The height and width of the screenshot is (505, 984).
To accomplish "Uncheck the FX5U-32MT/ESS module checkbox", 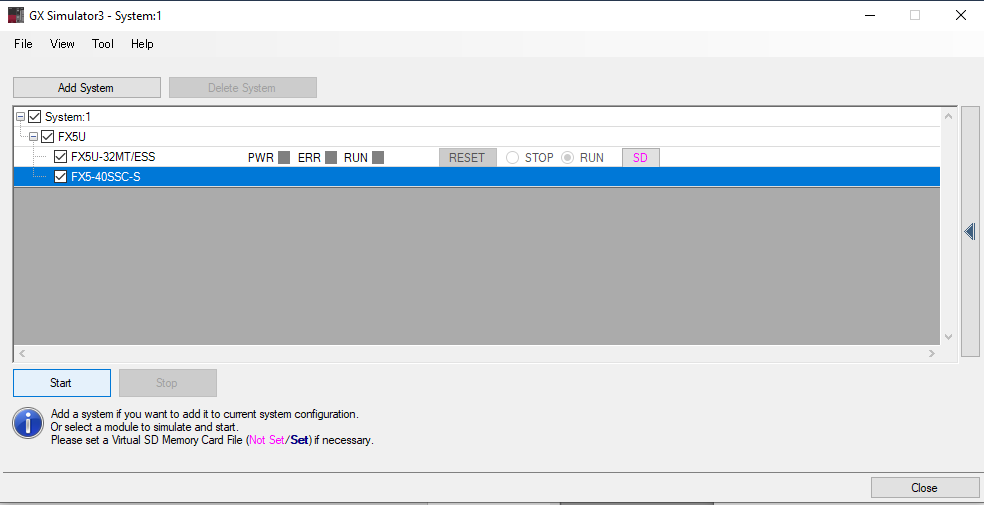I will click(61, 157).
